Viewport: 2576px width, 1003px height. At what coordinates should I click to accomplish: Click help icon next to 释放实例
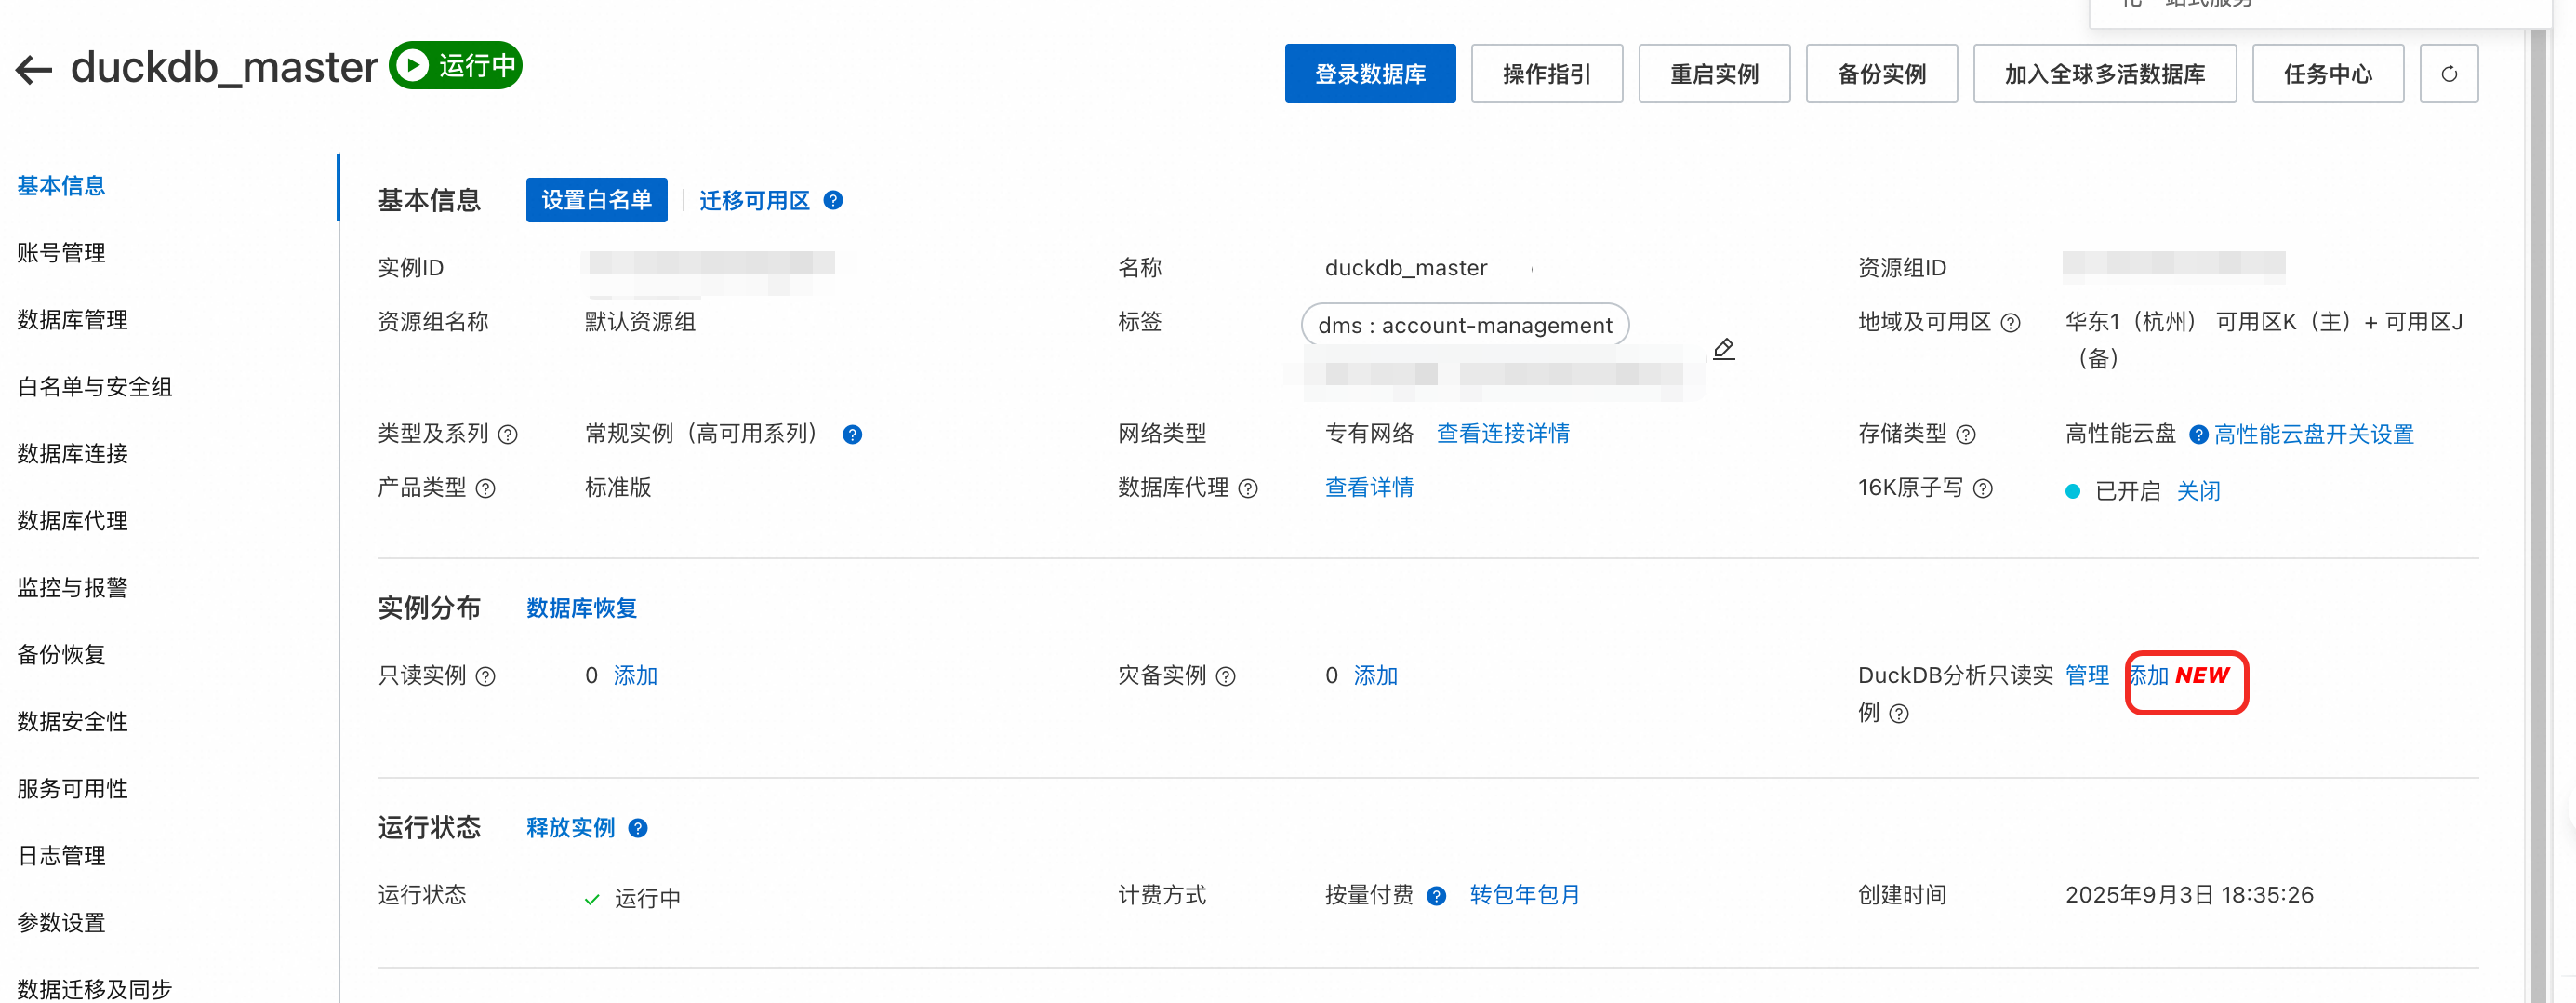(637, 828)
